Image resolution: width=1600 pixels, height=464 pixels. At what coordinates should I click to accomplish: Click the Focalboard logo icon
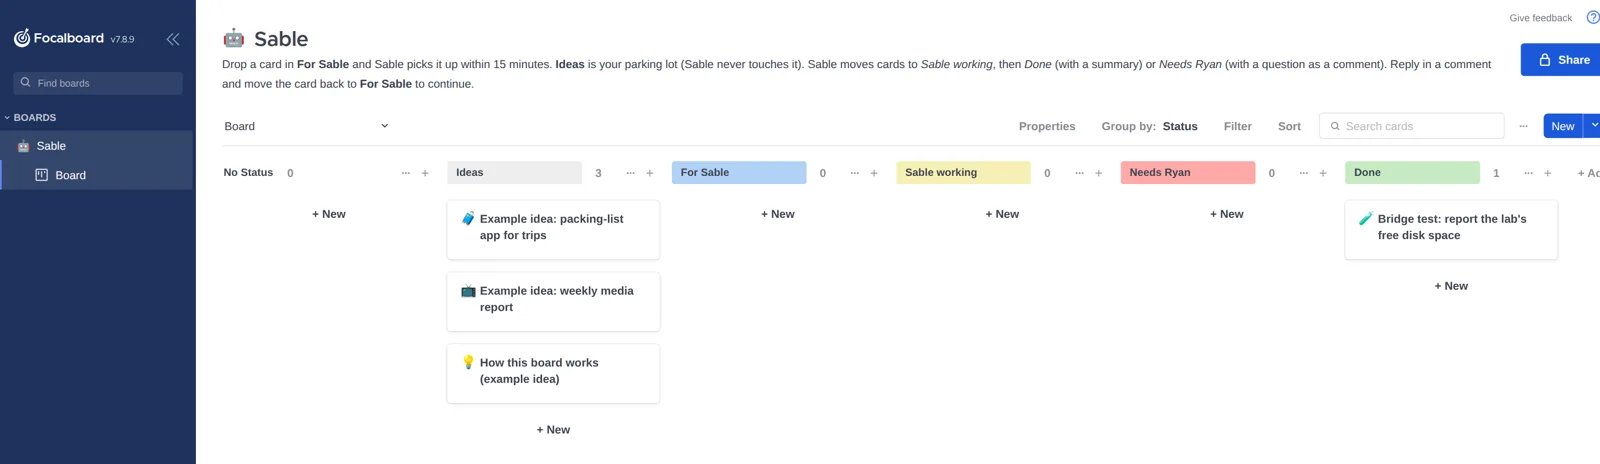click(22, 38)
